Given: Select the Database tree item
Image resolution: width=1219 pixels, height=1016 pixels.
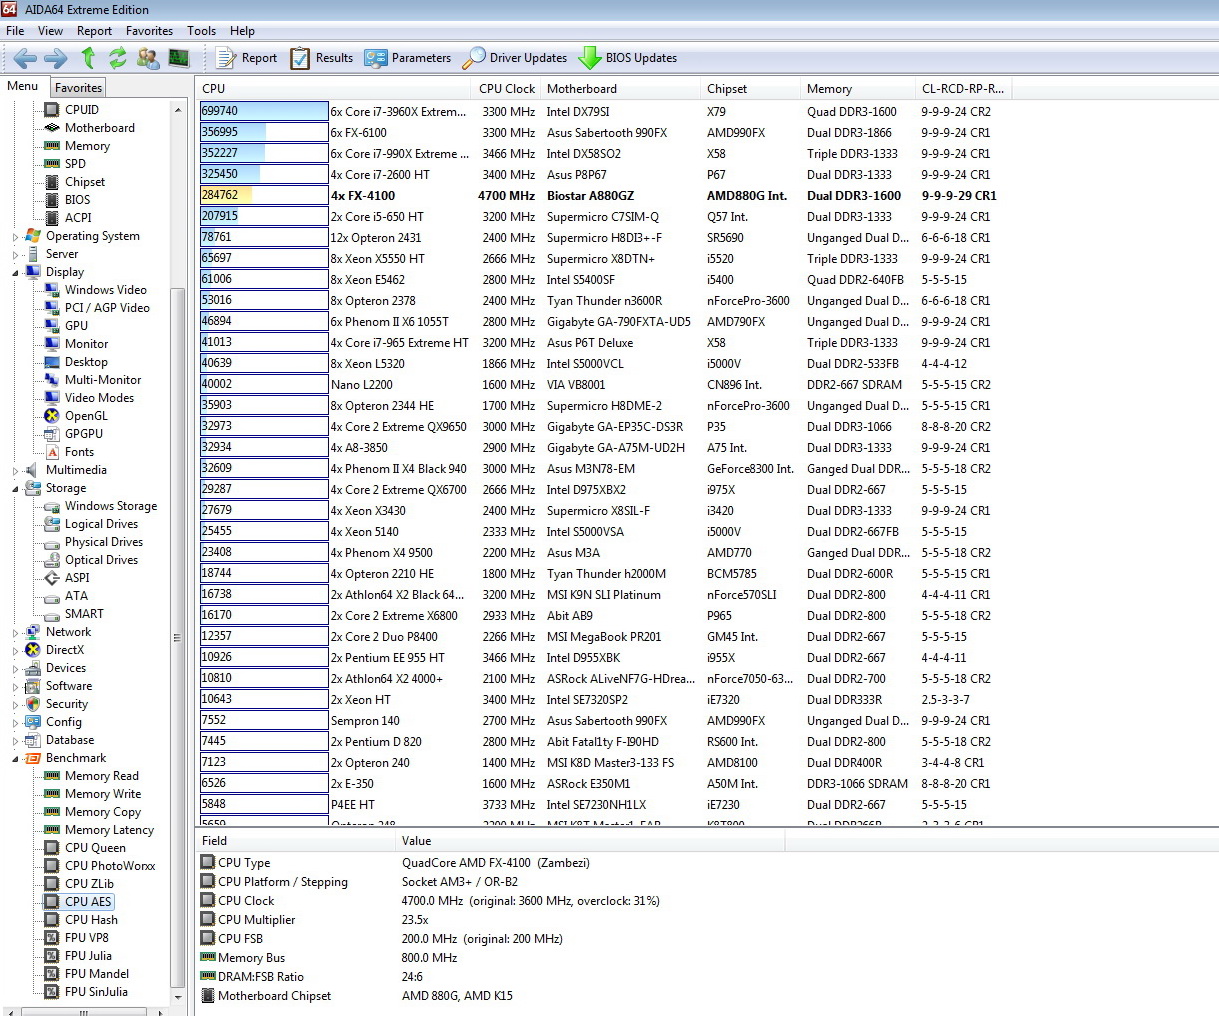Looking at the screenshot, I should click(70, 740).
